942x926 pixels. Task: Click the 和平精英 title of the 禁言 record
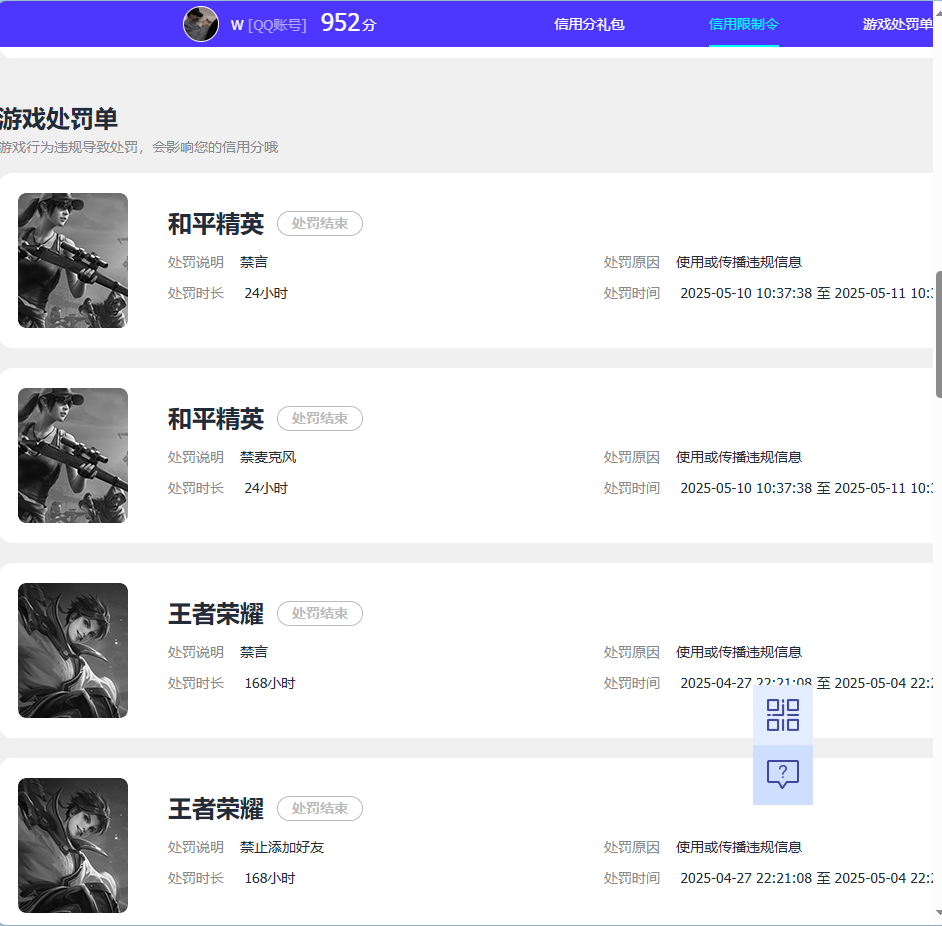(216, 224)
